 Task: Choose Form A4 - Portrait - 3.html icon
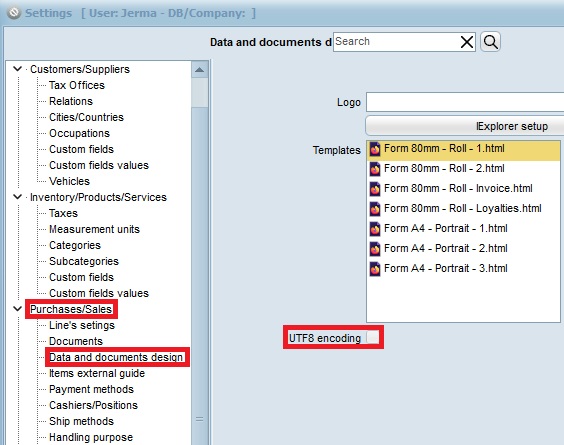375,268
